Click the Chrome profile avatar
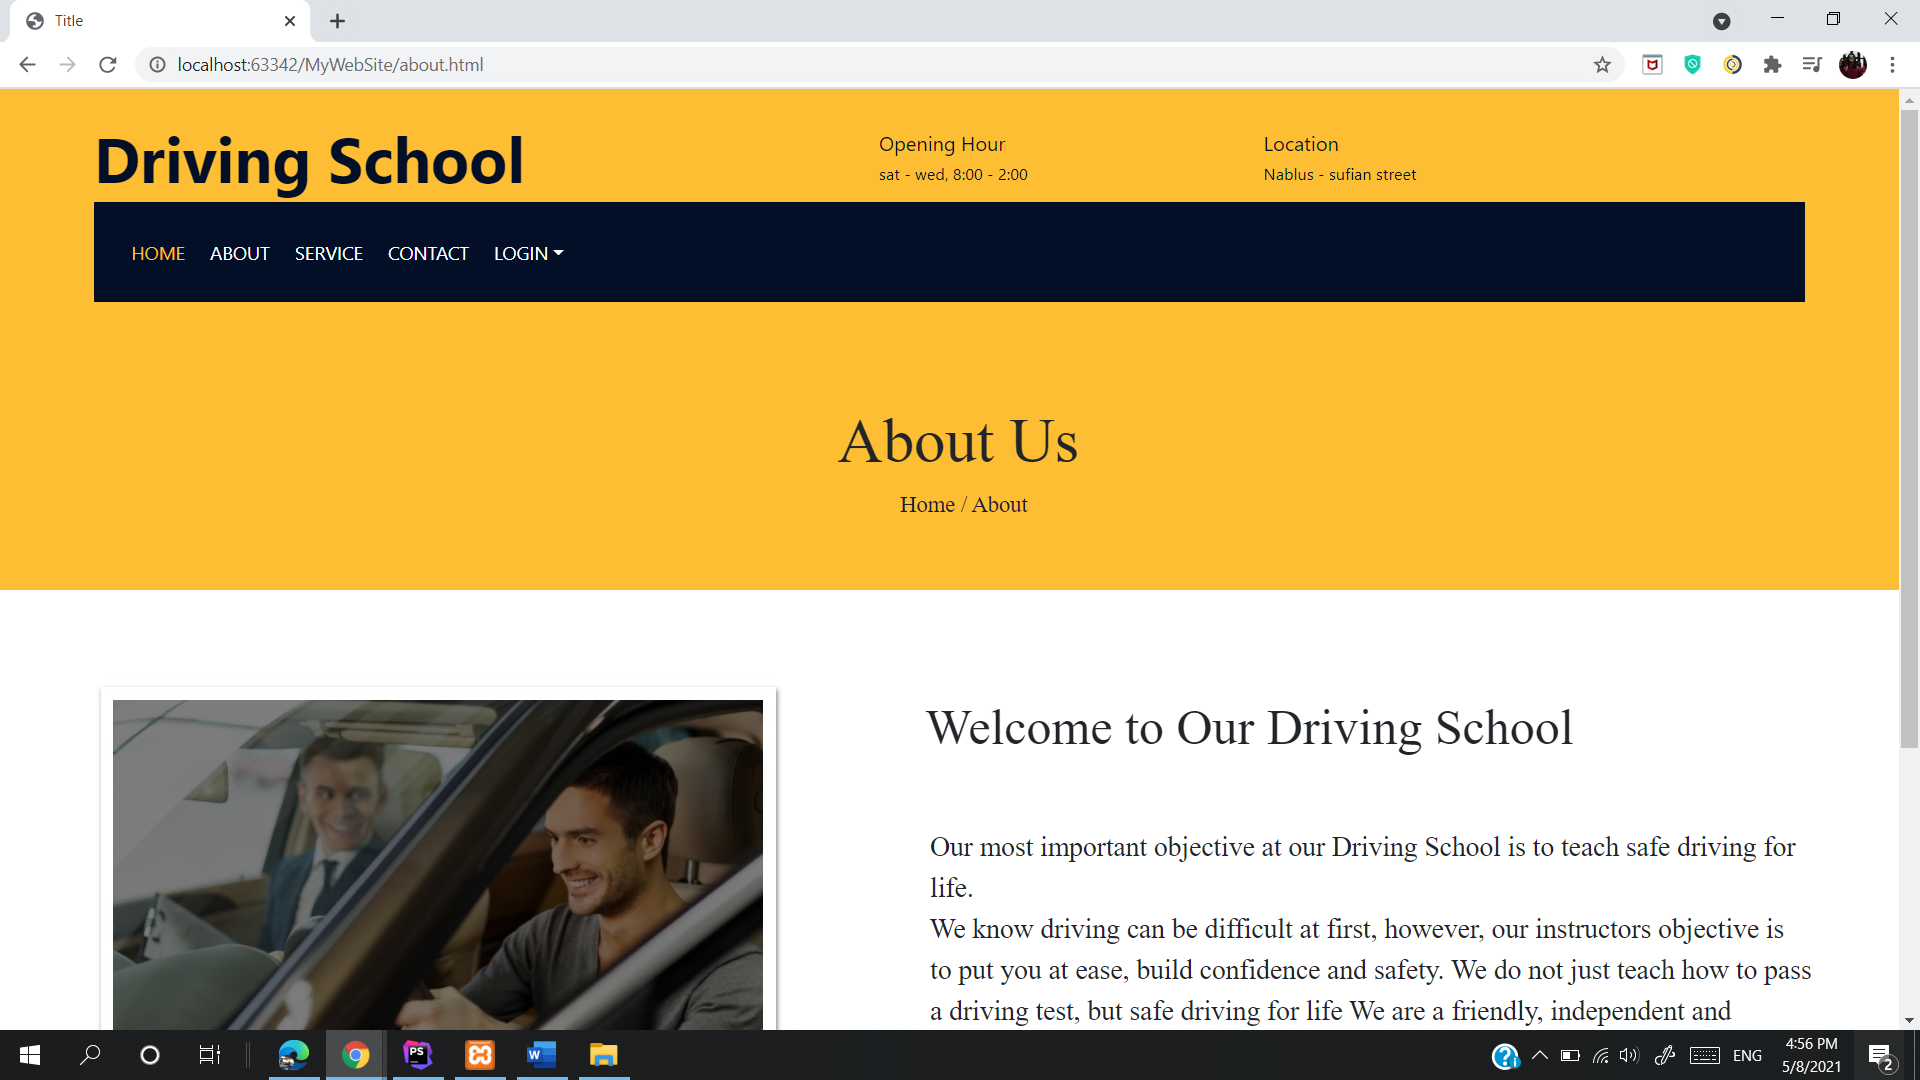Viewport: 1920px width, 1080px height. pos(1853,64)
